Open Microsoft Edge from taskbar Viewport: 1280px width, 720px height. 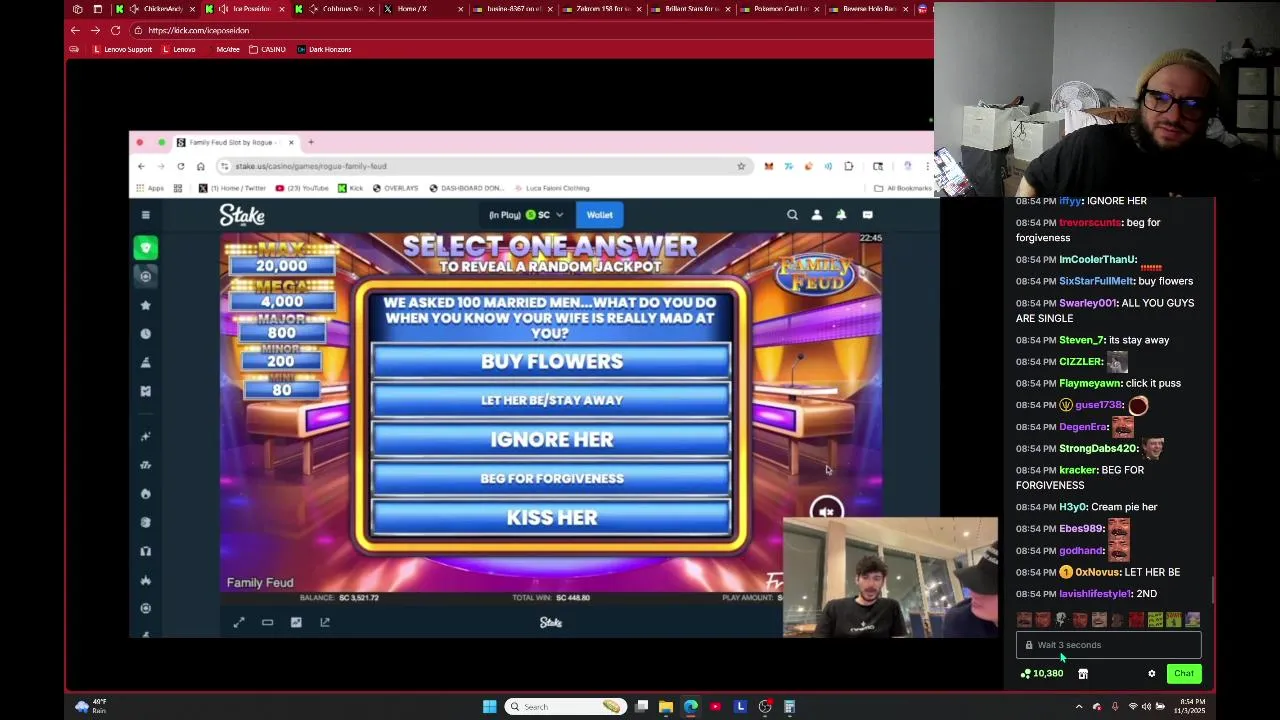(691, 707)
